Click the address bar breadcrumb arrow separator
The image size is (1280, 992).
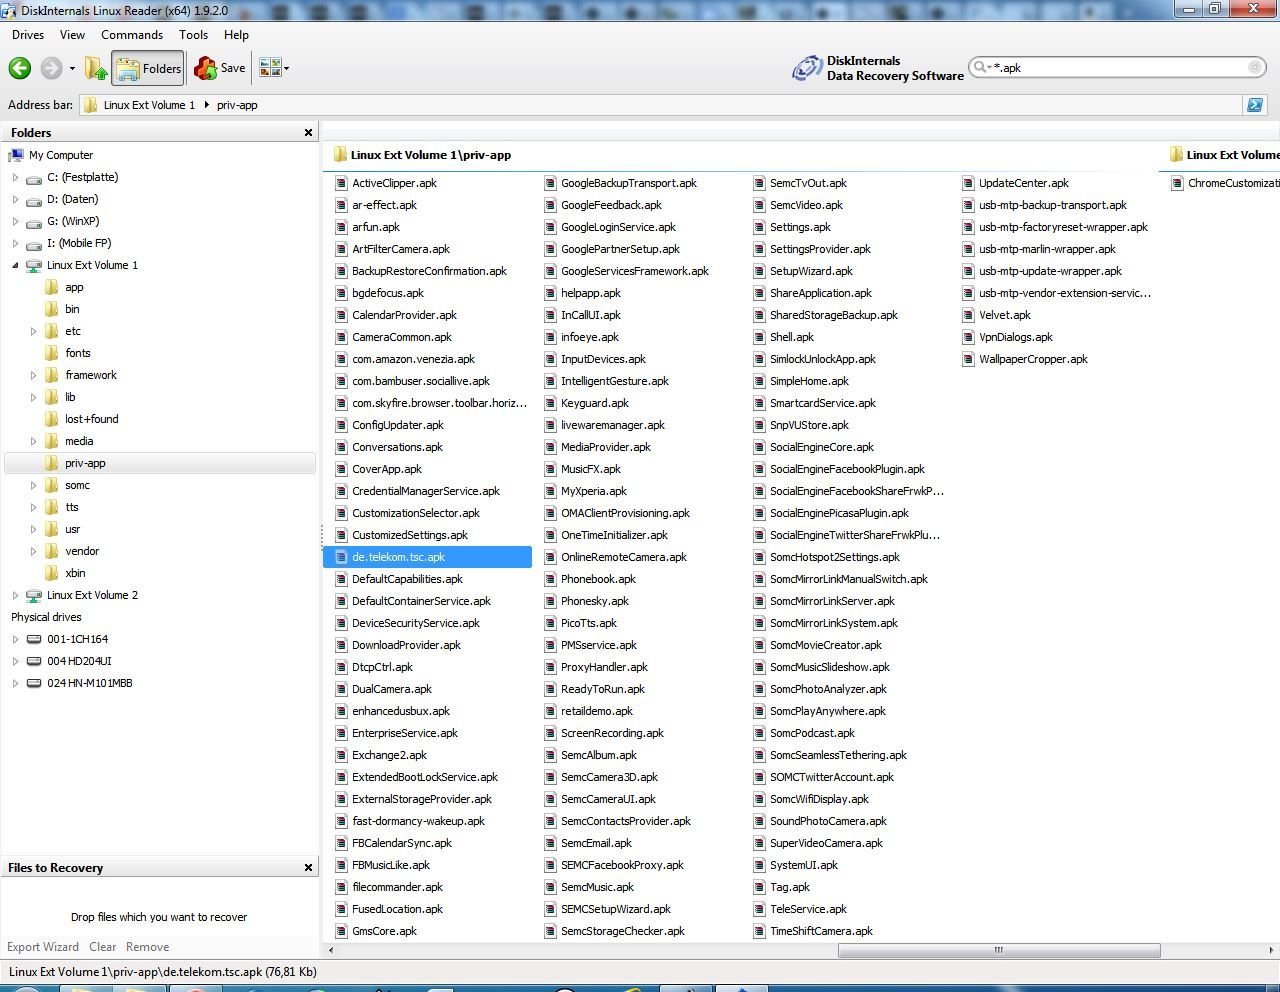click(x=206, y=105)
